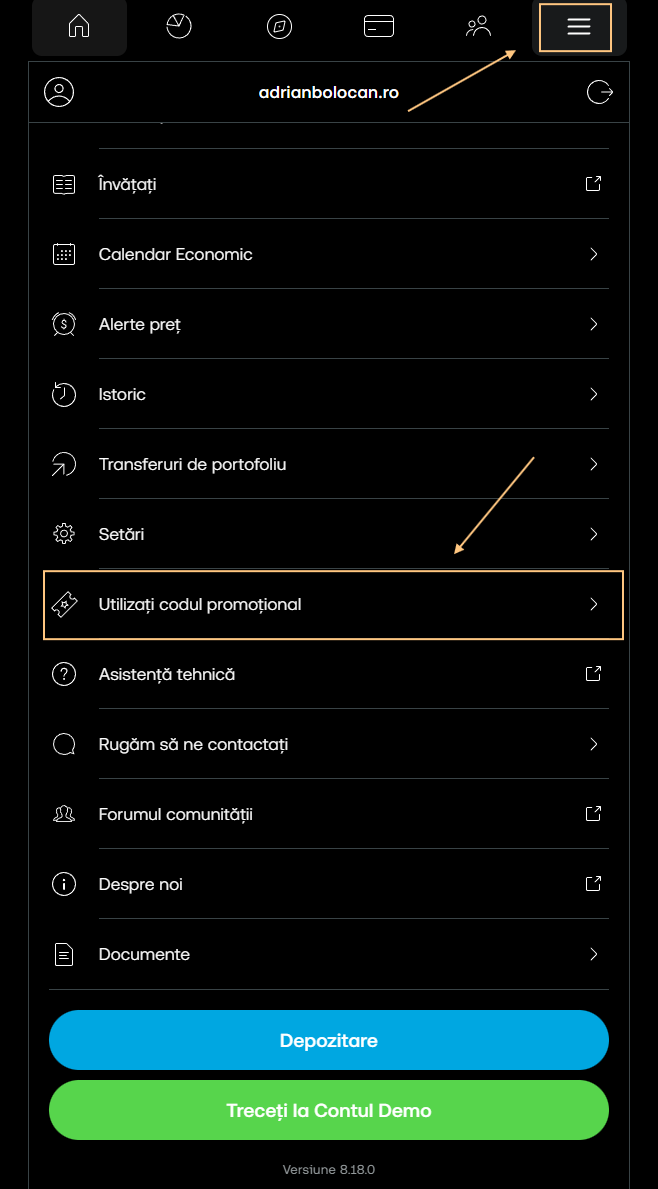Open the Discover compass tab

(279, 27)
